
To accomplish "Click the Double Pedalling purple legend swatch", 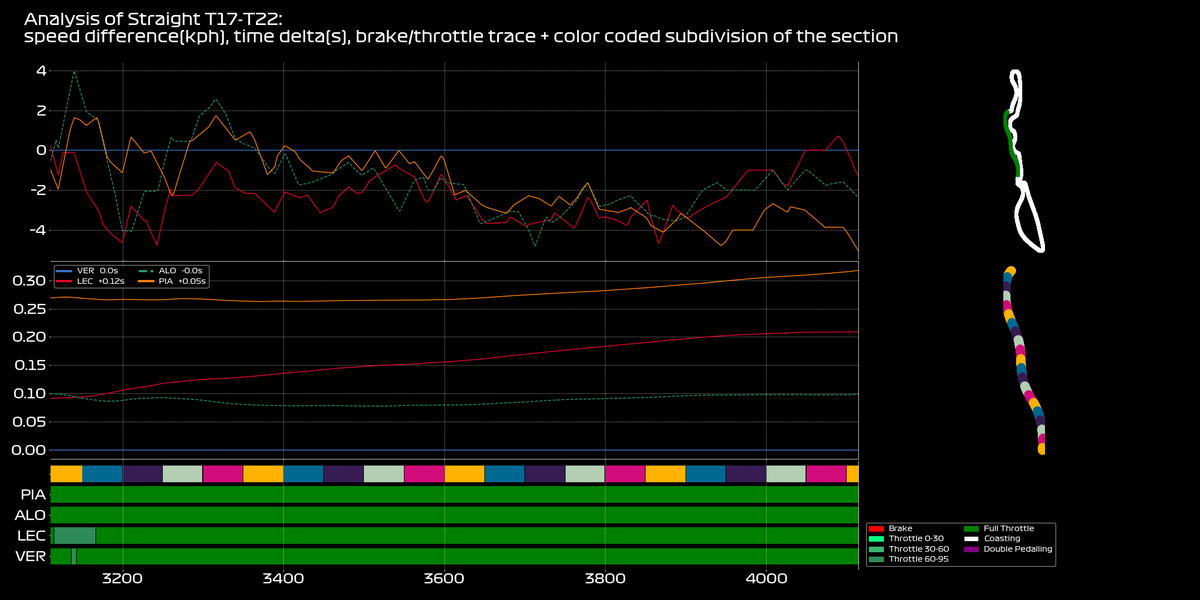I will point(971,549).
